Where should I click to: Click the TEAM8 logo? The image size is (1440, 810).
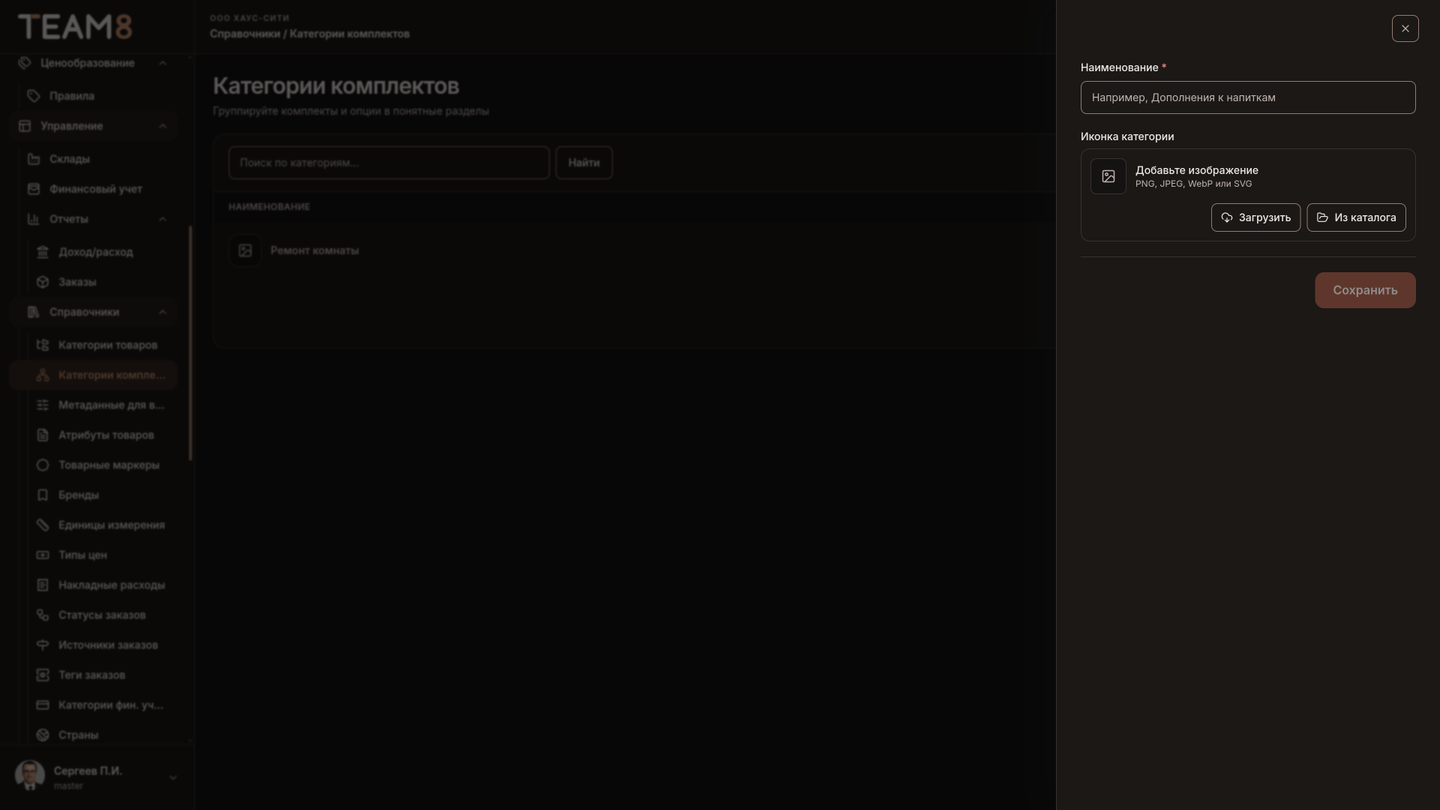(75, 26)
